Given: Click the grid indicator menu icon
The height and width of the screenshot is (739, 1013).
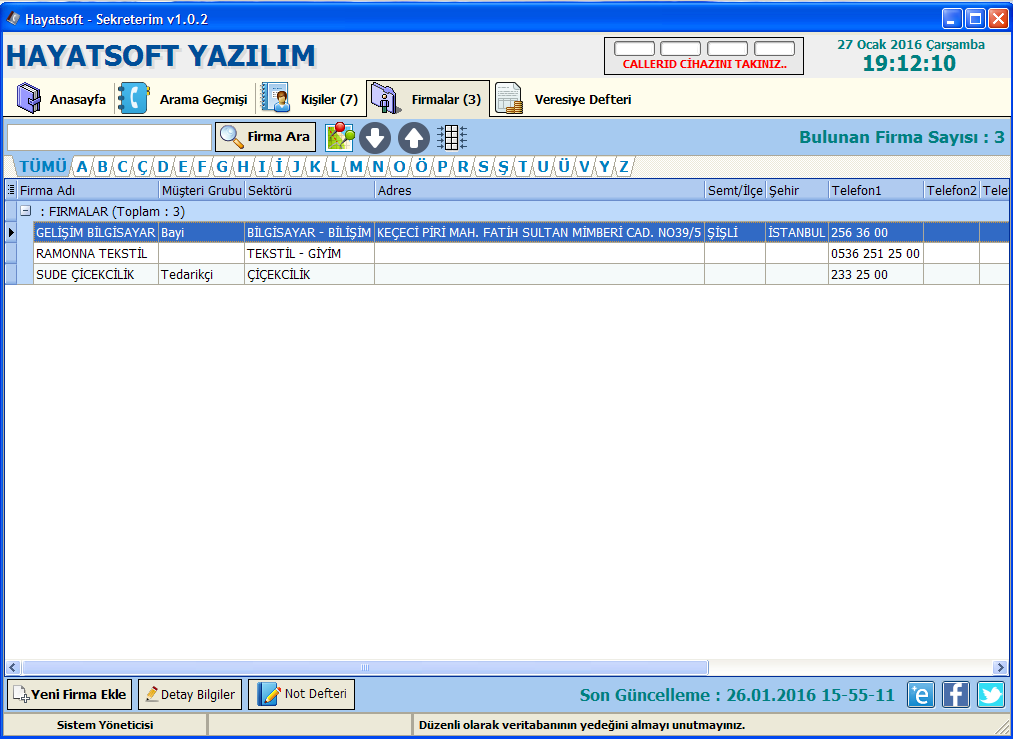Looking at the screenshot, I should (11, 190).
